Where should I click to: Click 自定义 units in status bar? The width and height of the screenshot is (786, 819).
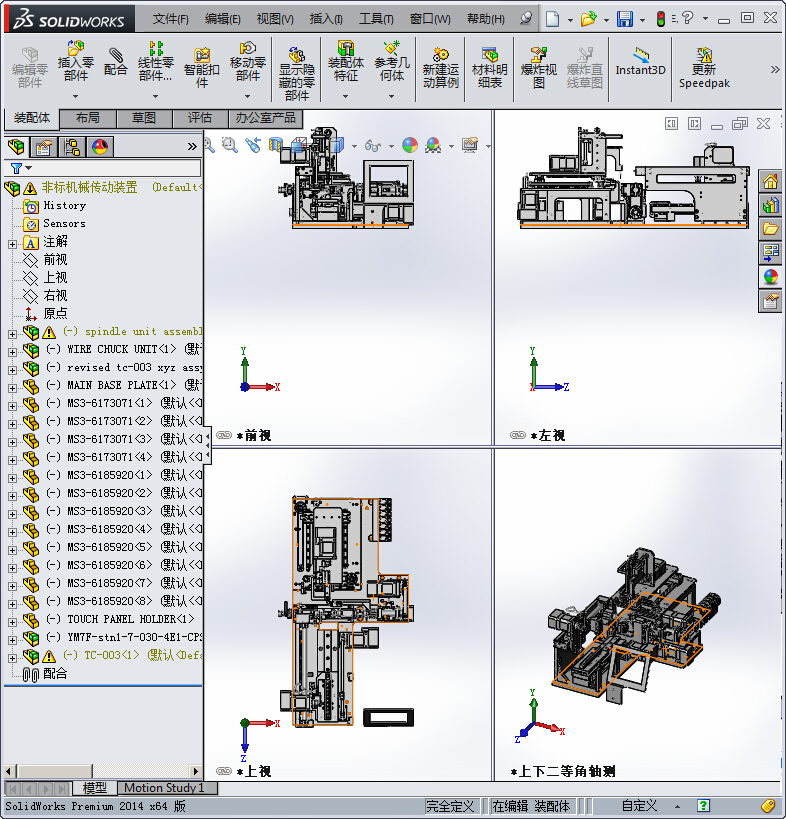638,805
